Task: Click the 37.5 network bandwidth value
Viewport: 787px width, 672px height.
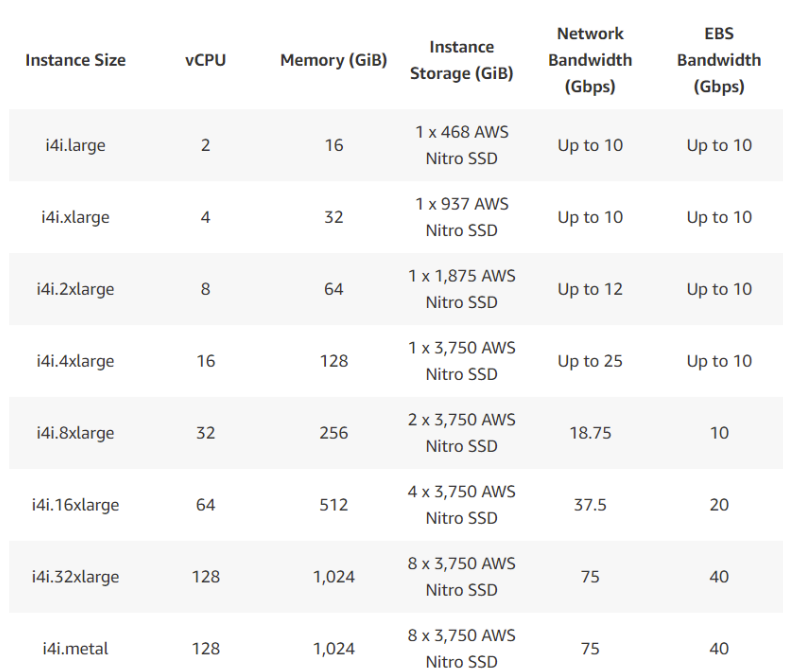Action: click(x=590, y=504)
